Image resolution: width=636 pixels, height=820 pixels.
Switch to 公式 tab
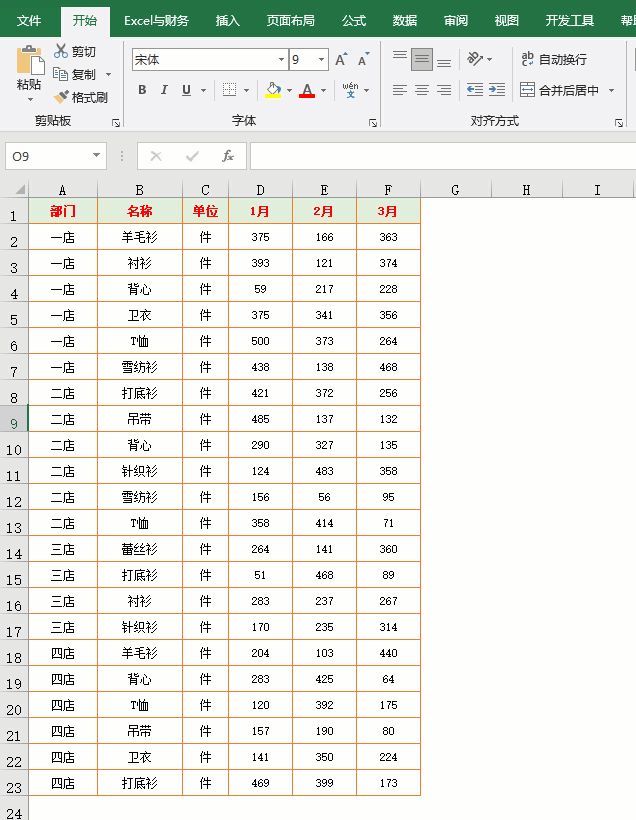354,20
